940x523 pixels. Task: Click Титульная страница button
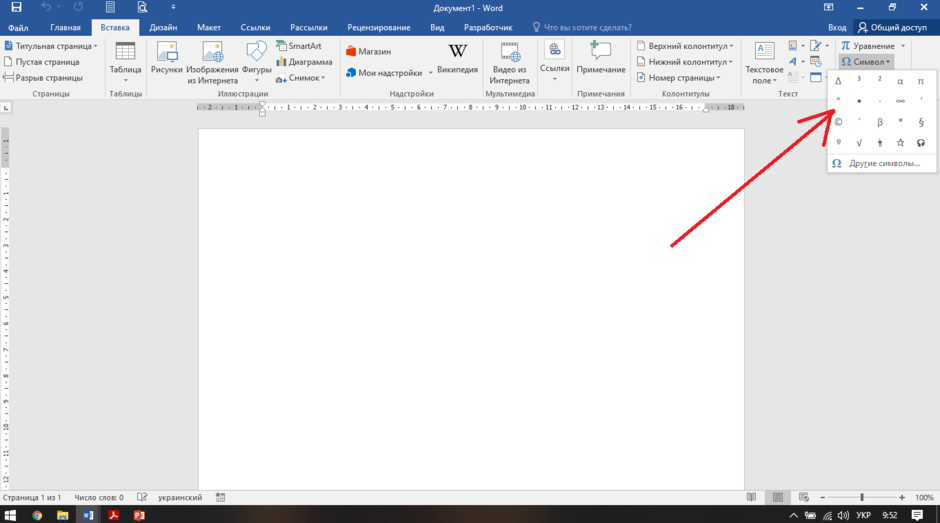[50, 46]
